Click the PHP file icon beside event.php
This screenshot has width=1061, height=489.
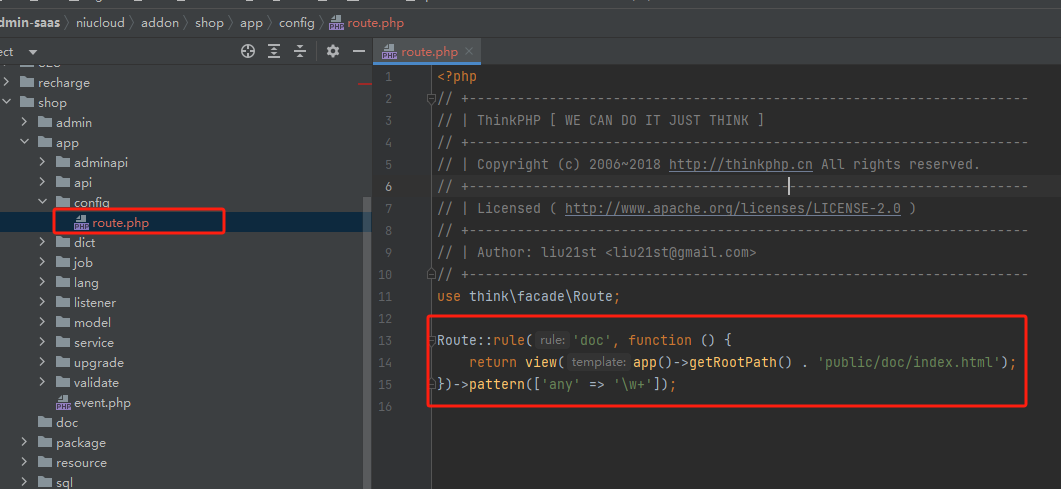63,403
